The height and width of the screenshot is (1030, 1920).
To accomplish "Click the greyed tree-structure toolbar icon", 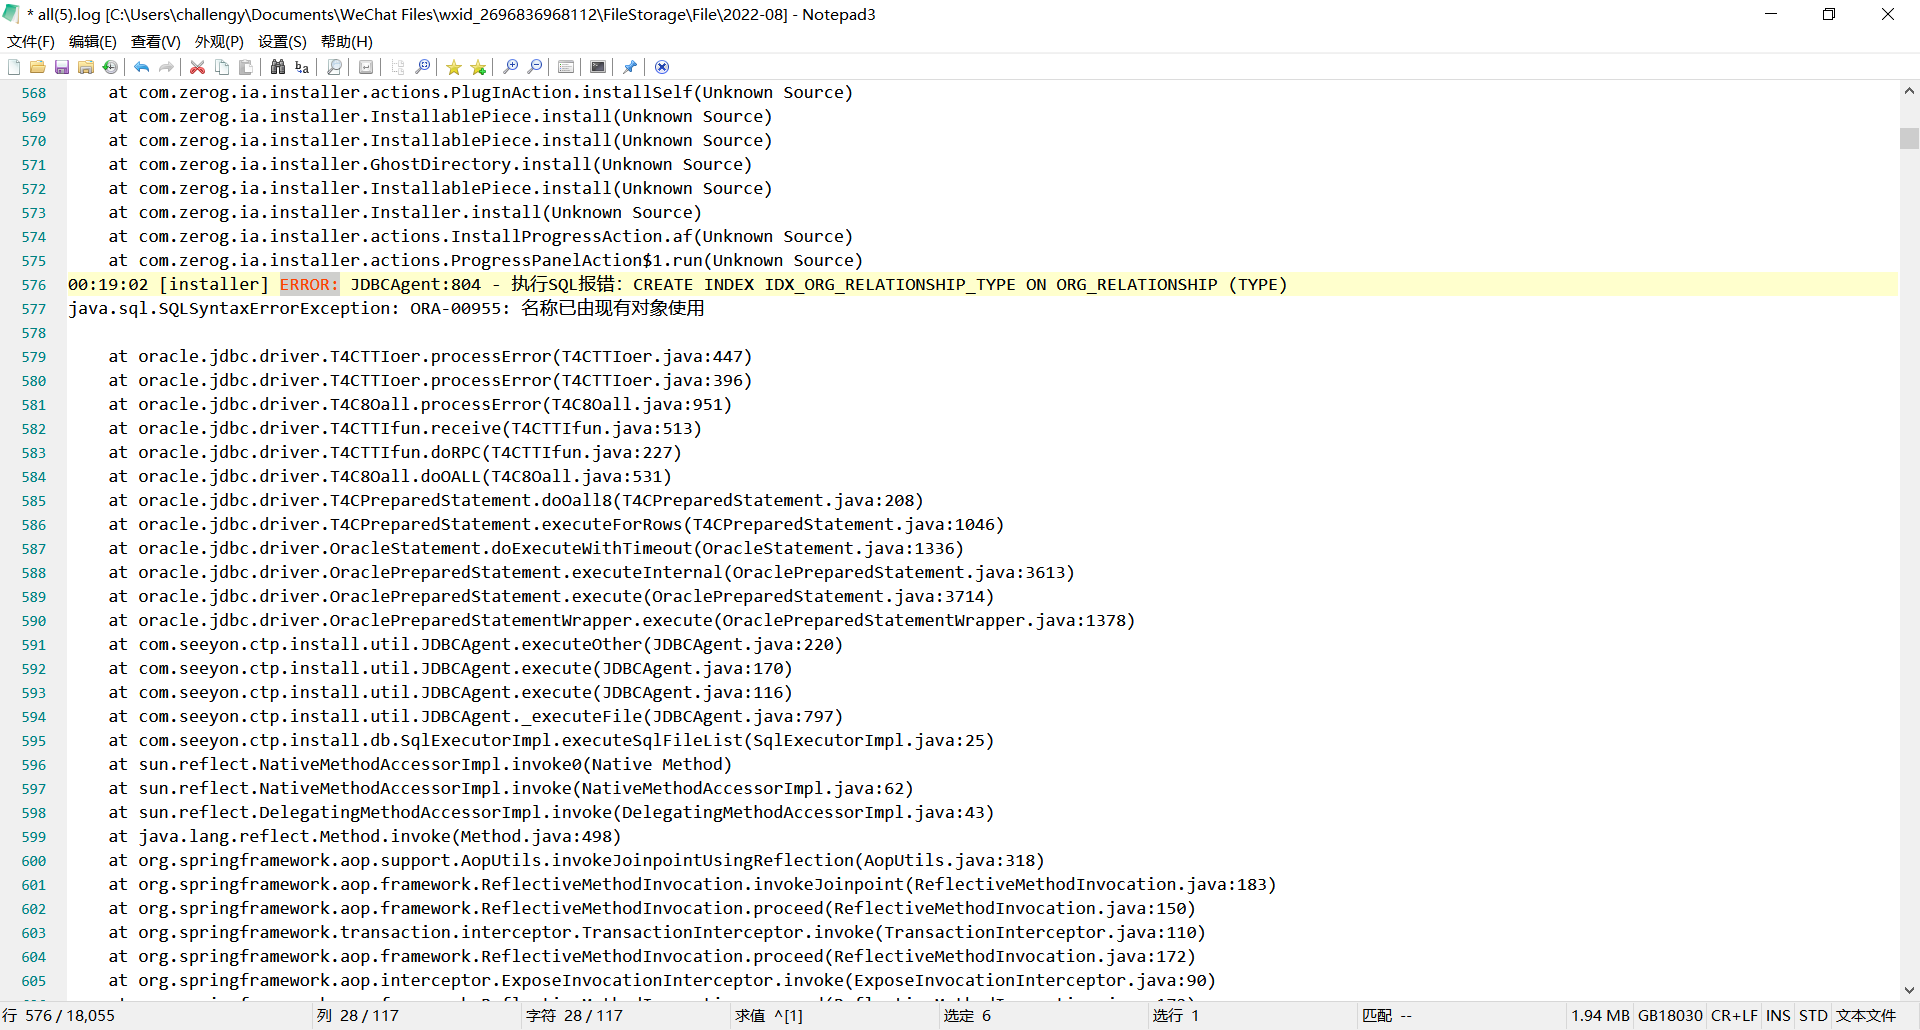I will tap(398, 67).
